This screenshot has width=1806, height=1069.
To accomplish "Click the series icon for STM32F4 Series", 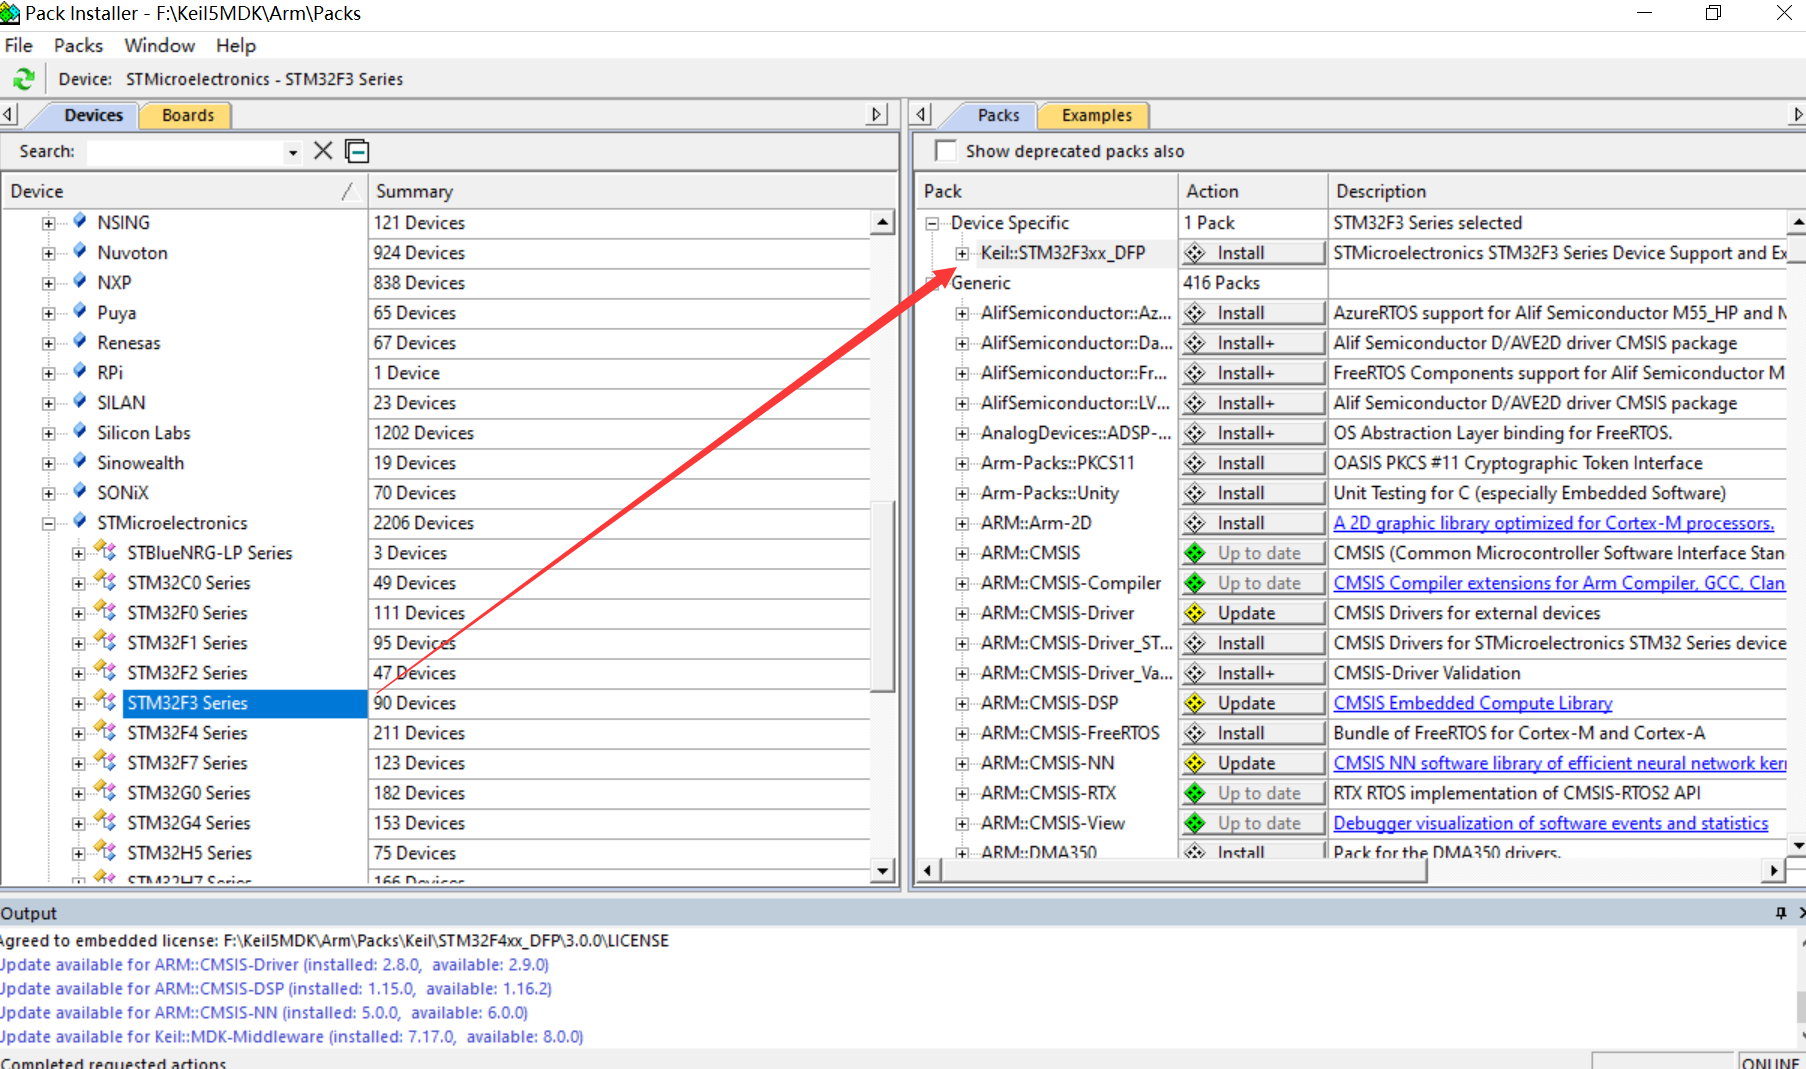I will [106, 731].
